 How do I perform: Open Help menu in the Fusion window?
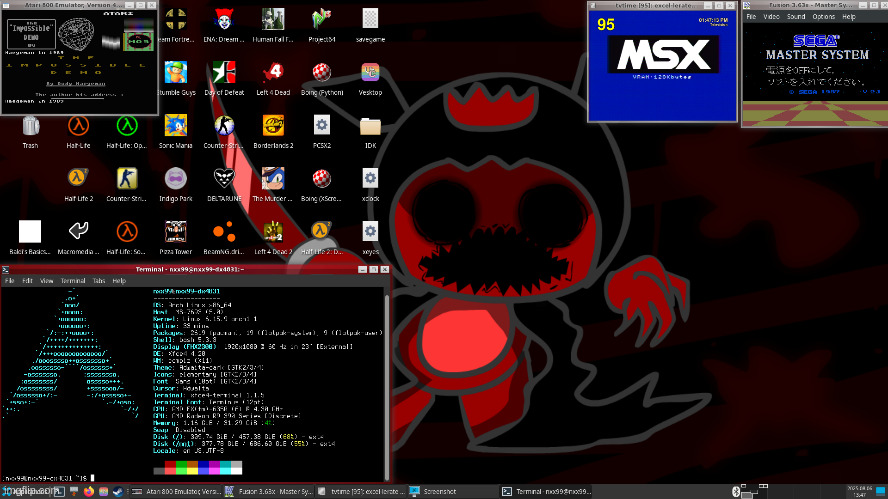(x=848, y=17)
